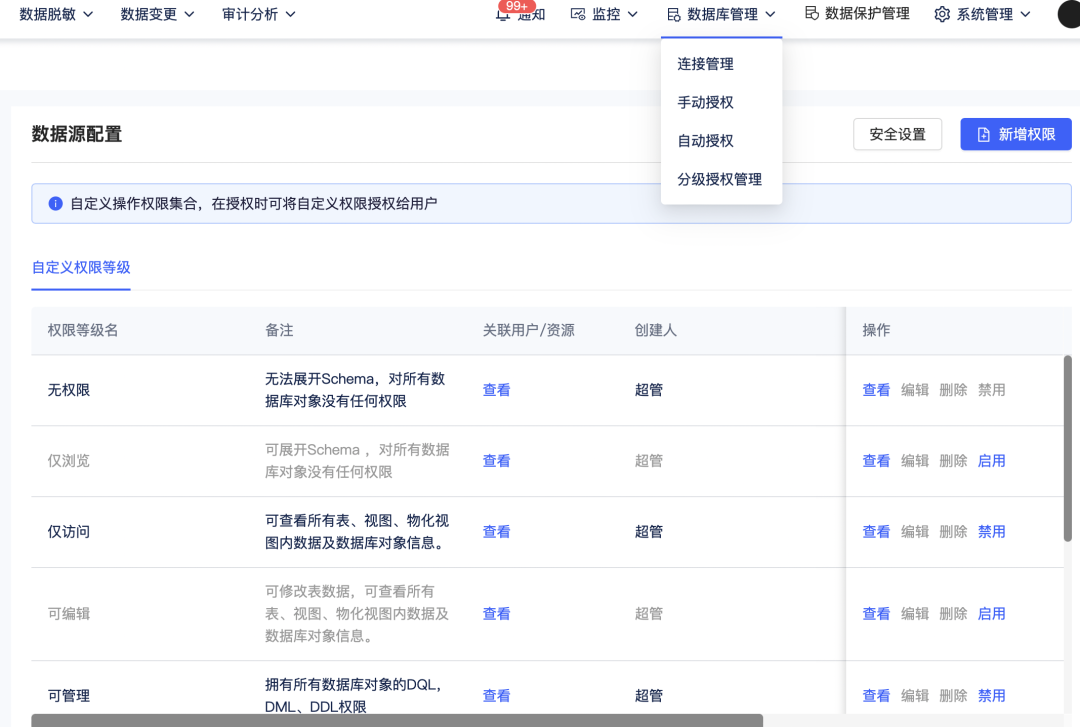Disable the 无权限 permission level
This screenshot has height=727, width=1080.
point(991,390)
